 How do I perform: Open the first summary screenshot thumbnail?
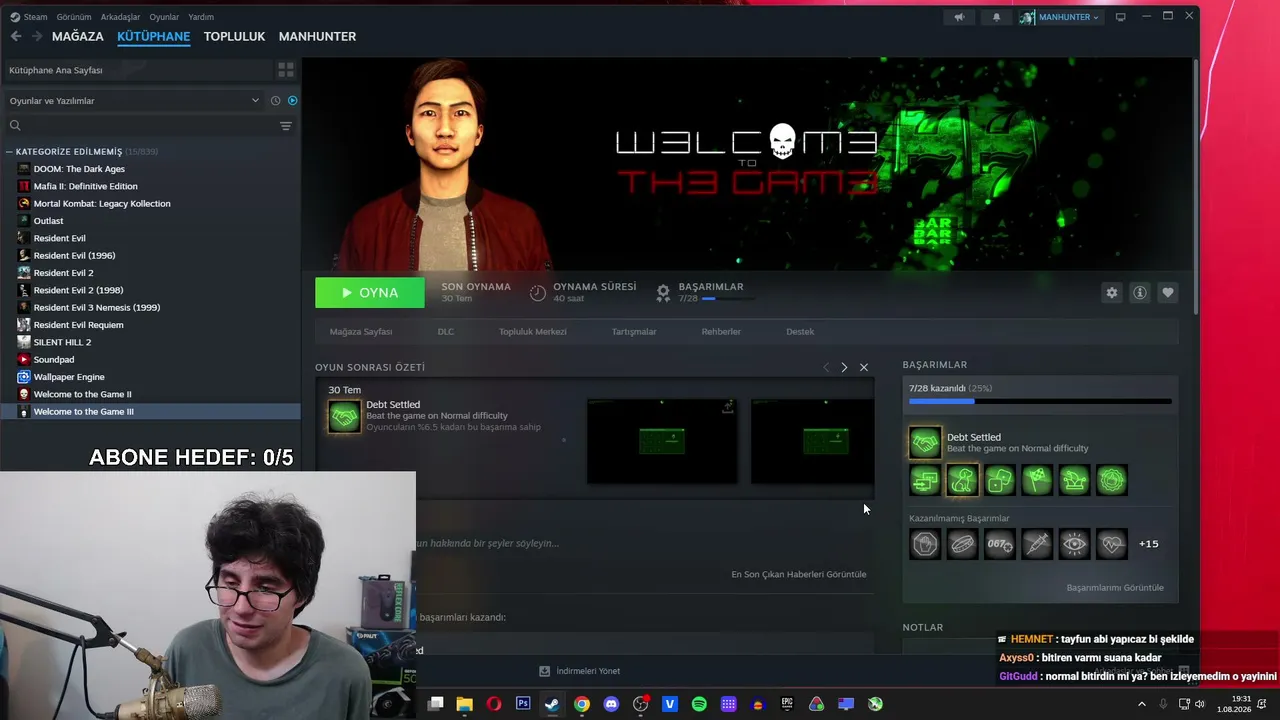(x=662, y=441)
